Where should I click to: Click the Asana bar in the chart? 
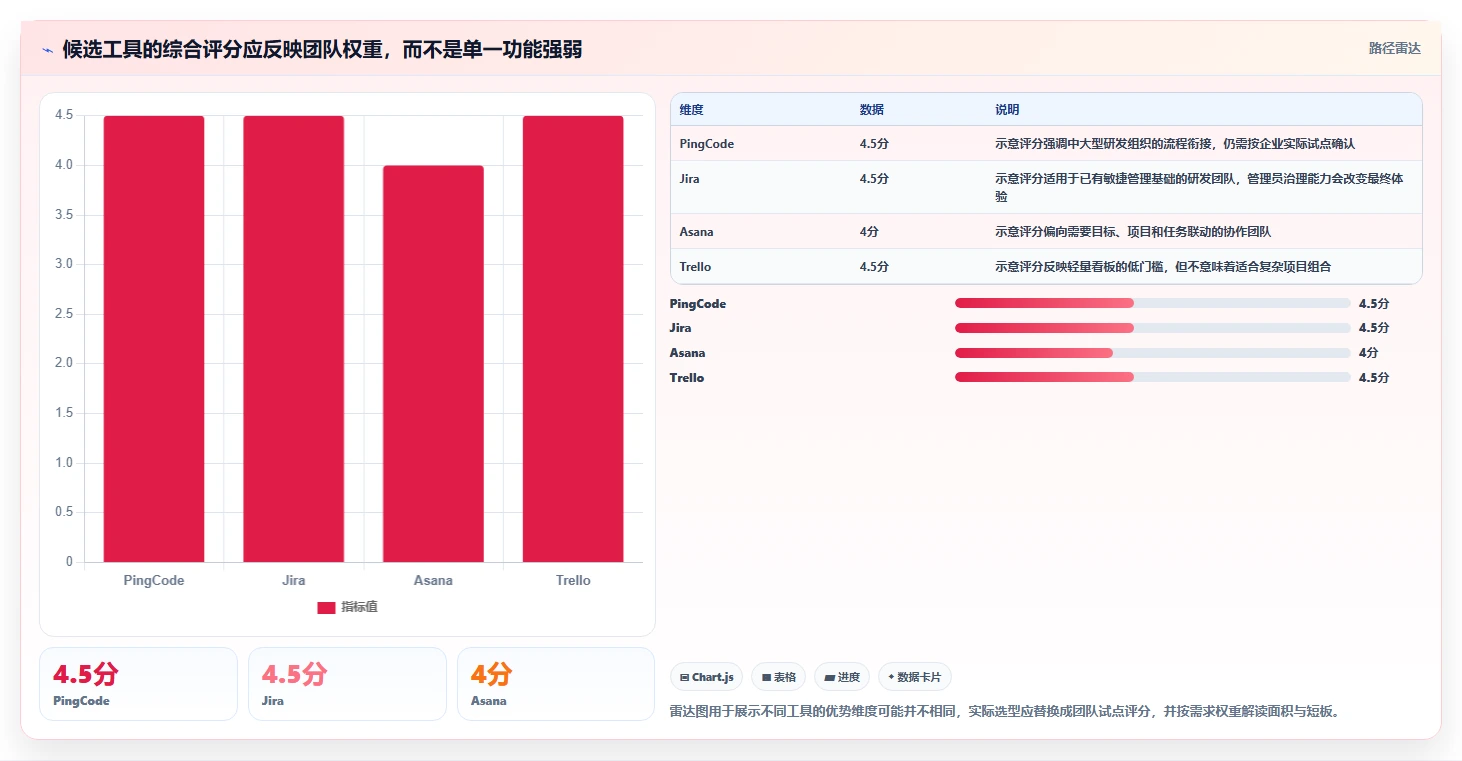[433, 364]
